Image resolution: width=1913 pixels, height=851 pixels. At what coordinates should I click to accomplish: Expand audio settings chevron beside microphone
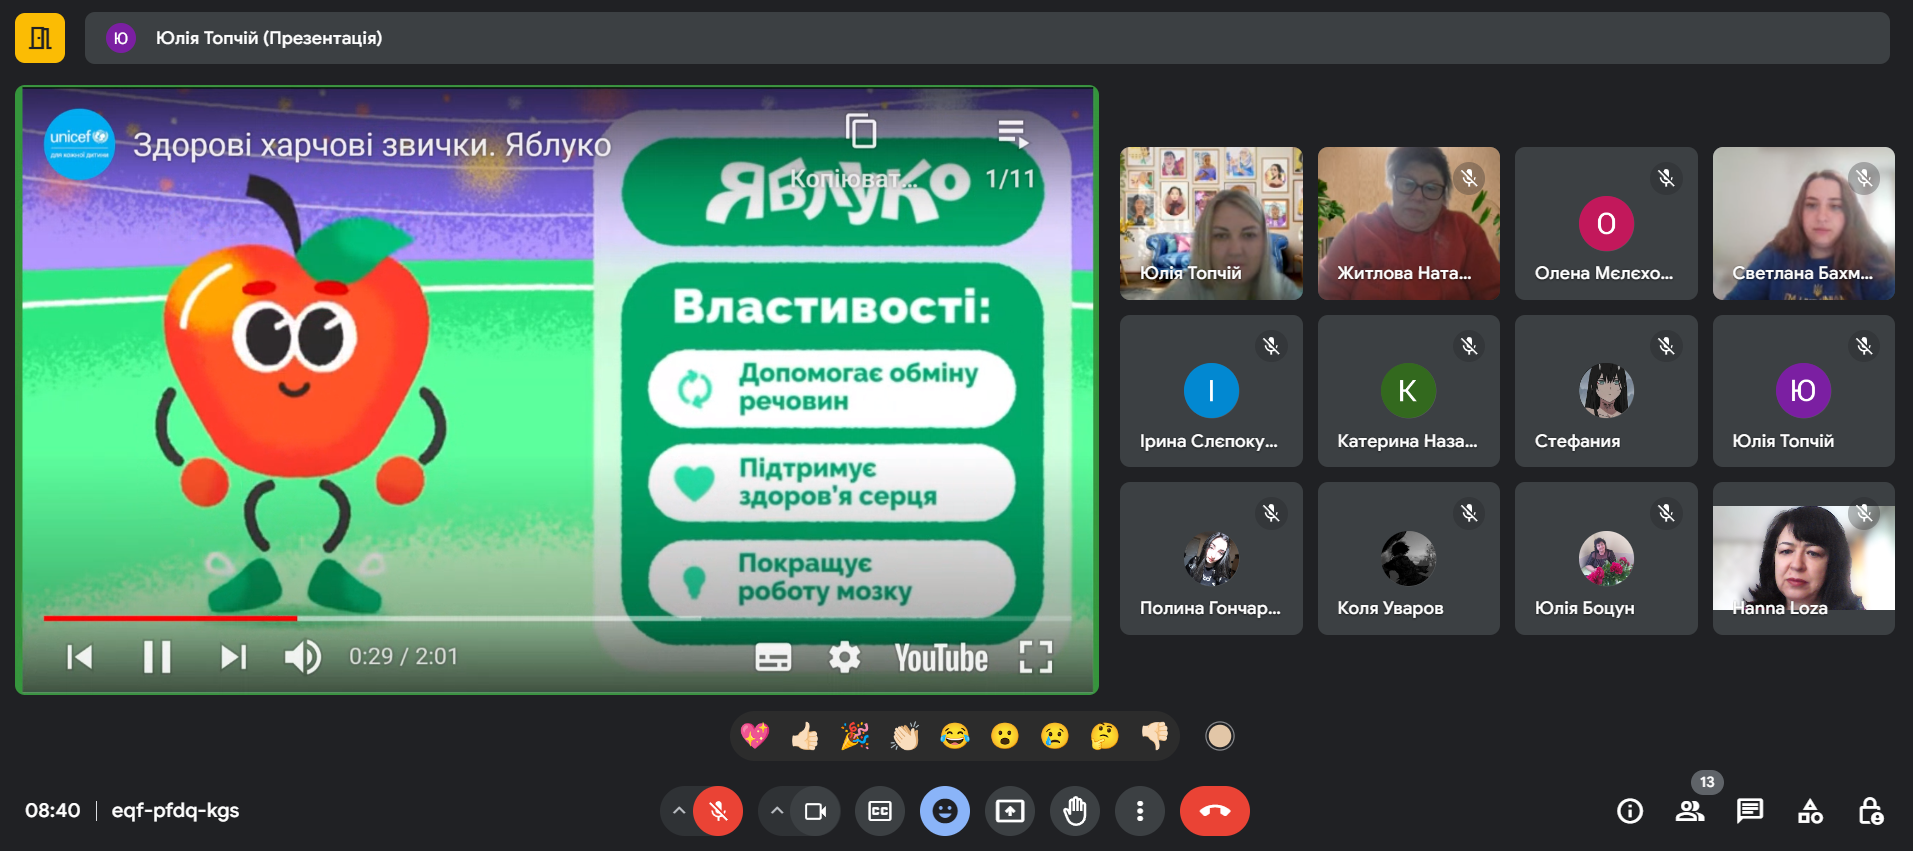tap(679, 811)
